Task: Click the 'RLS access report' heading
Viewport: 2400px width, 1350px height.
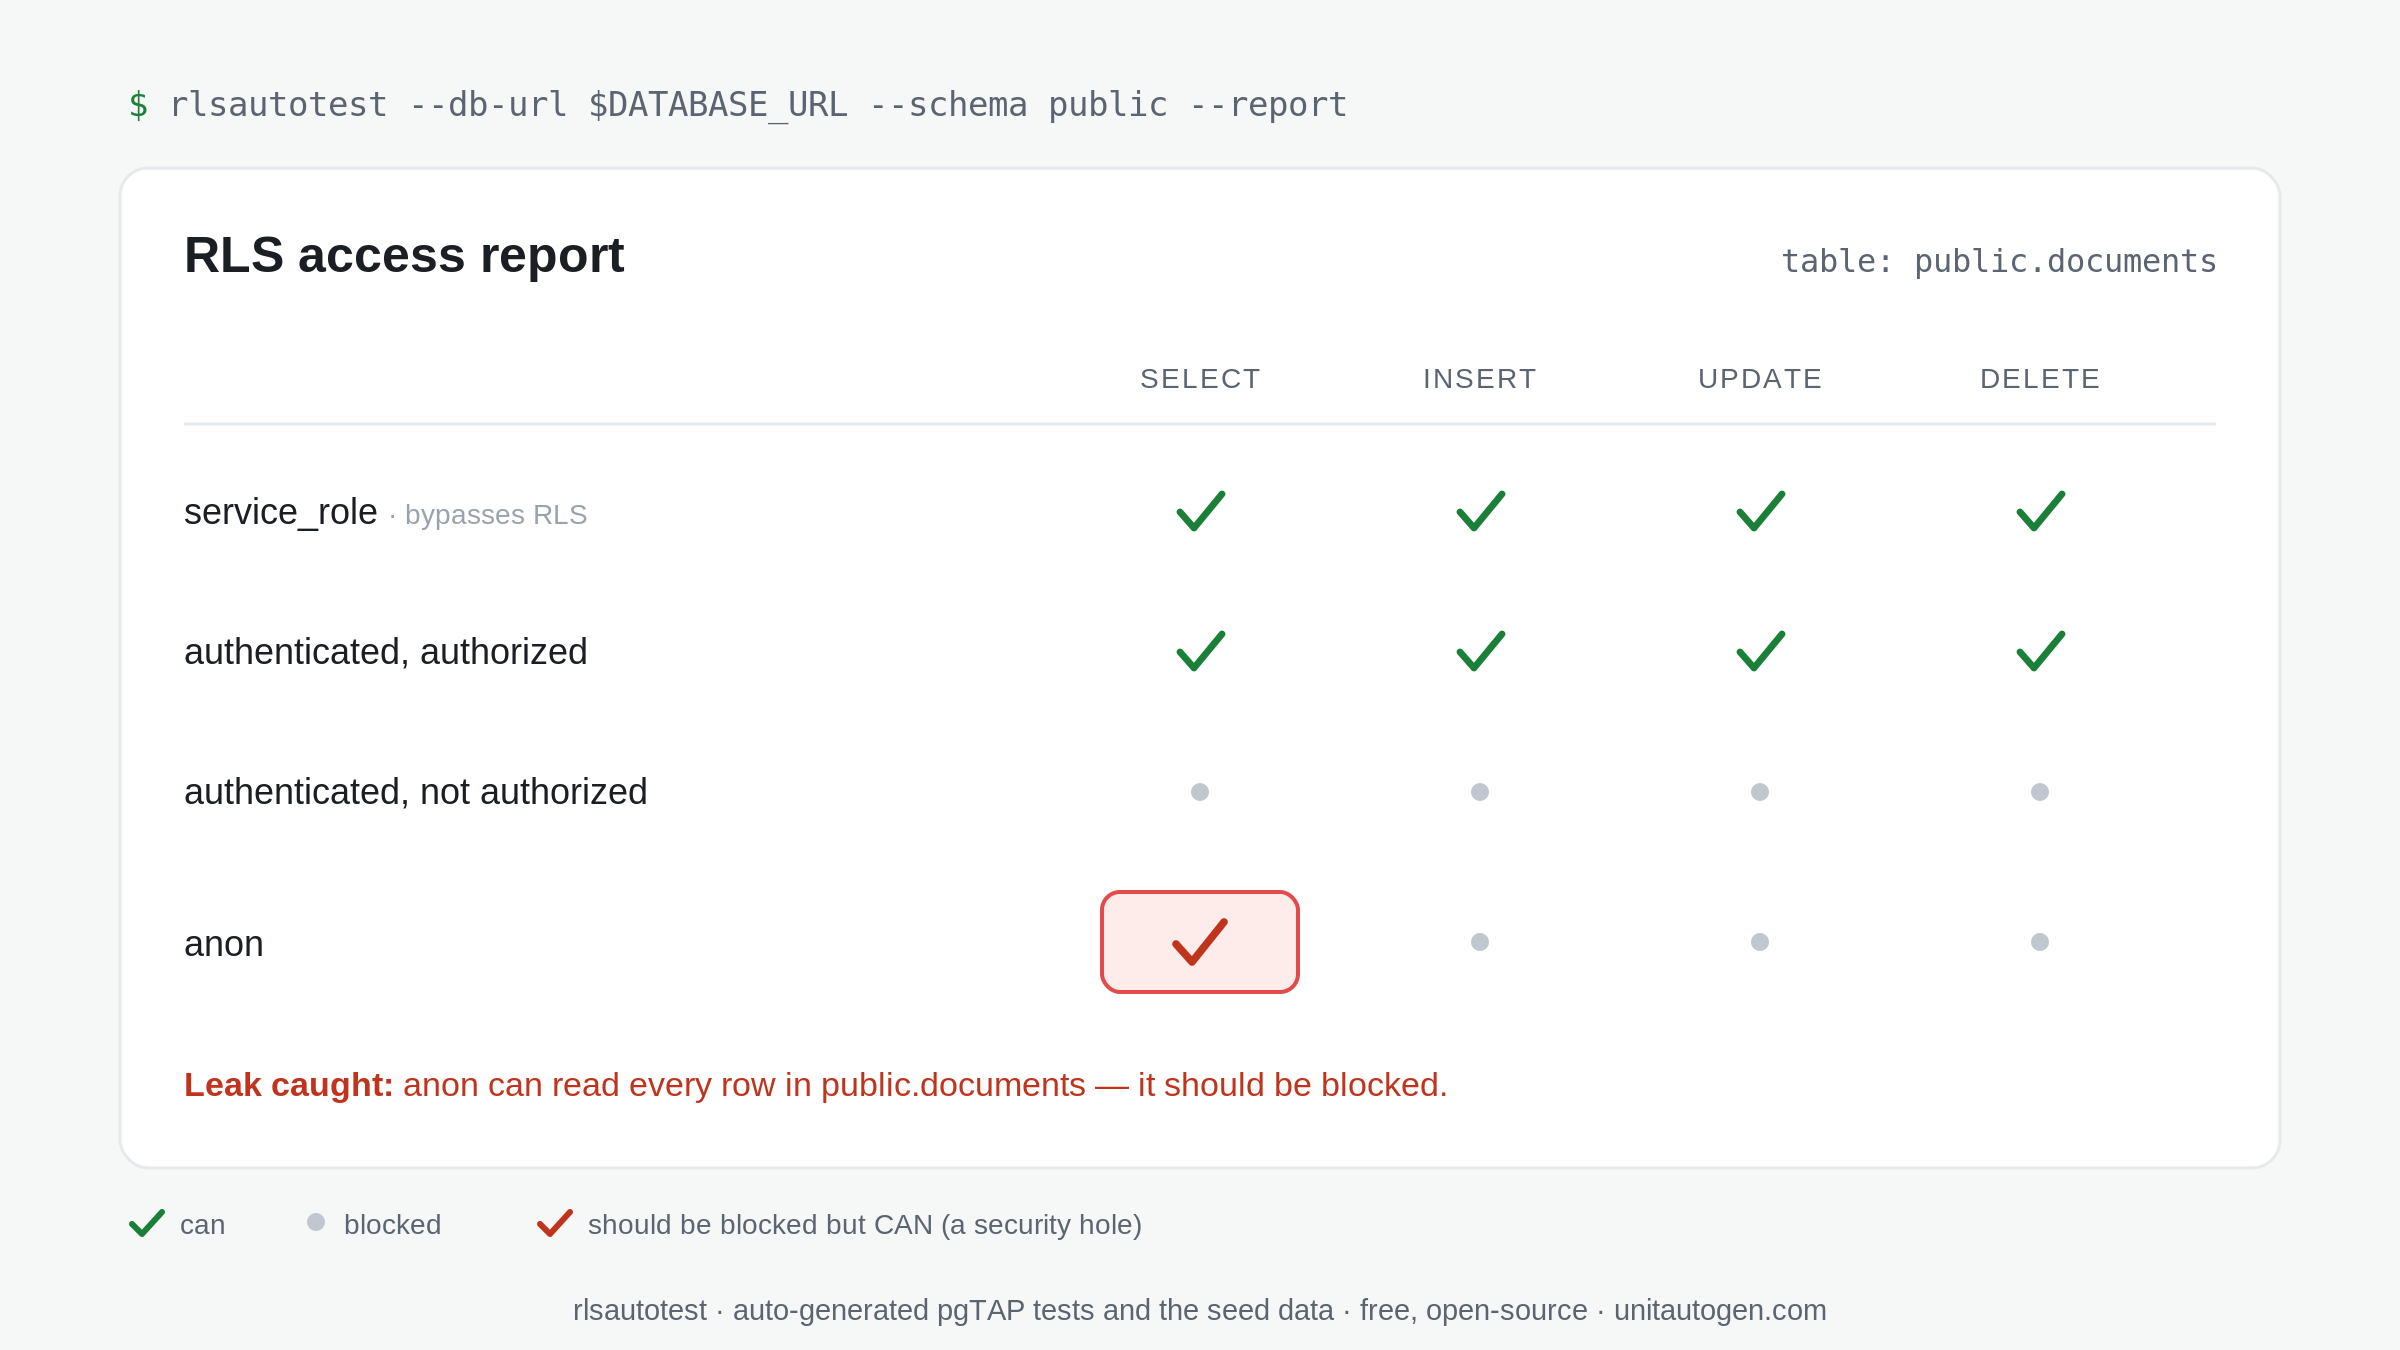Action: (x=404, y=255)
